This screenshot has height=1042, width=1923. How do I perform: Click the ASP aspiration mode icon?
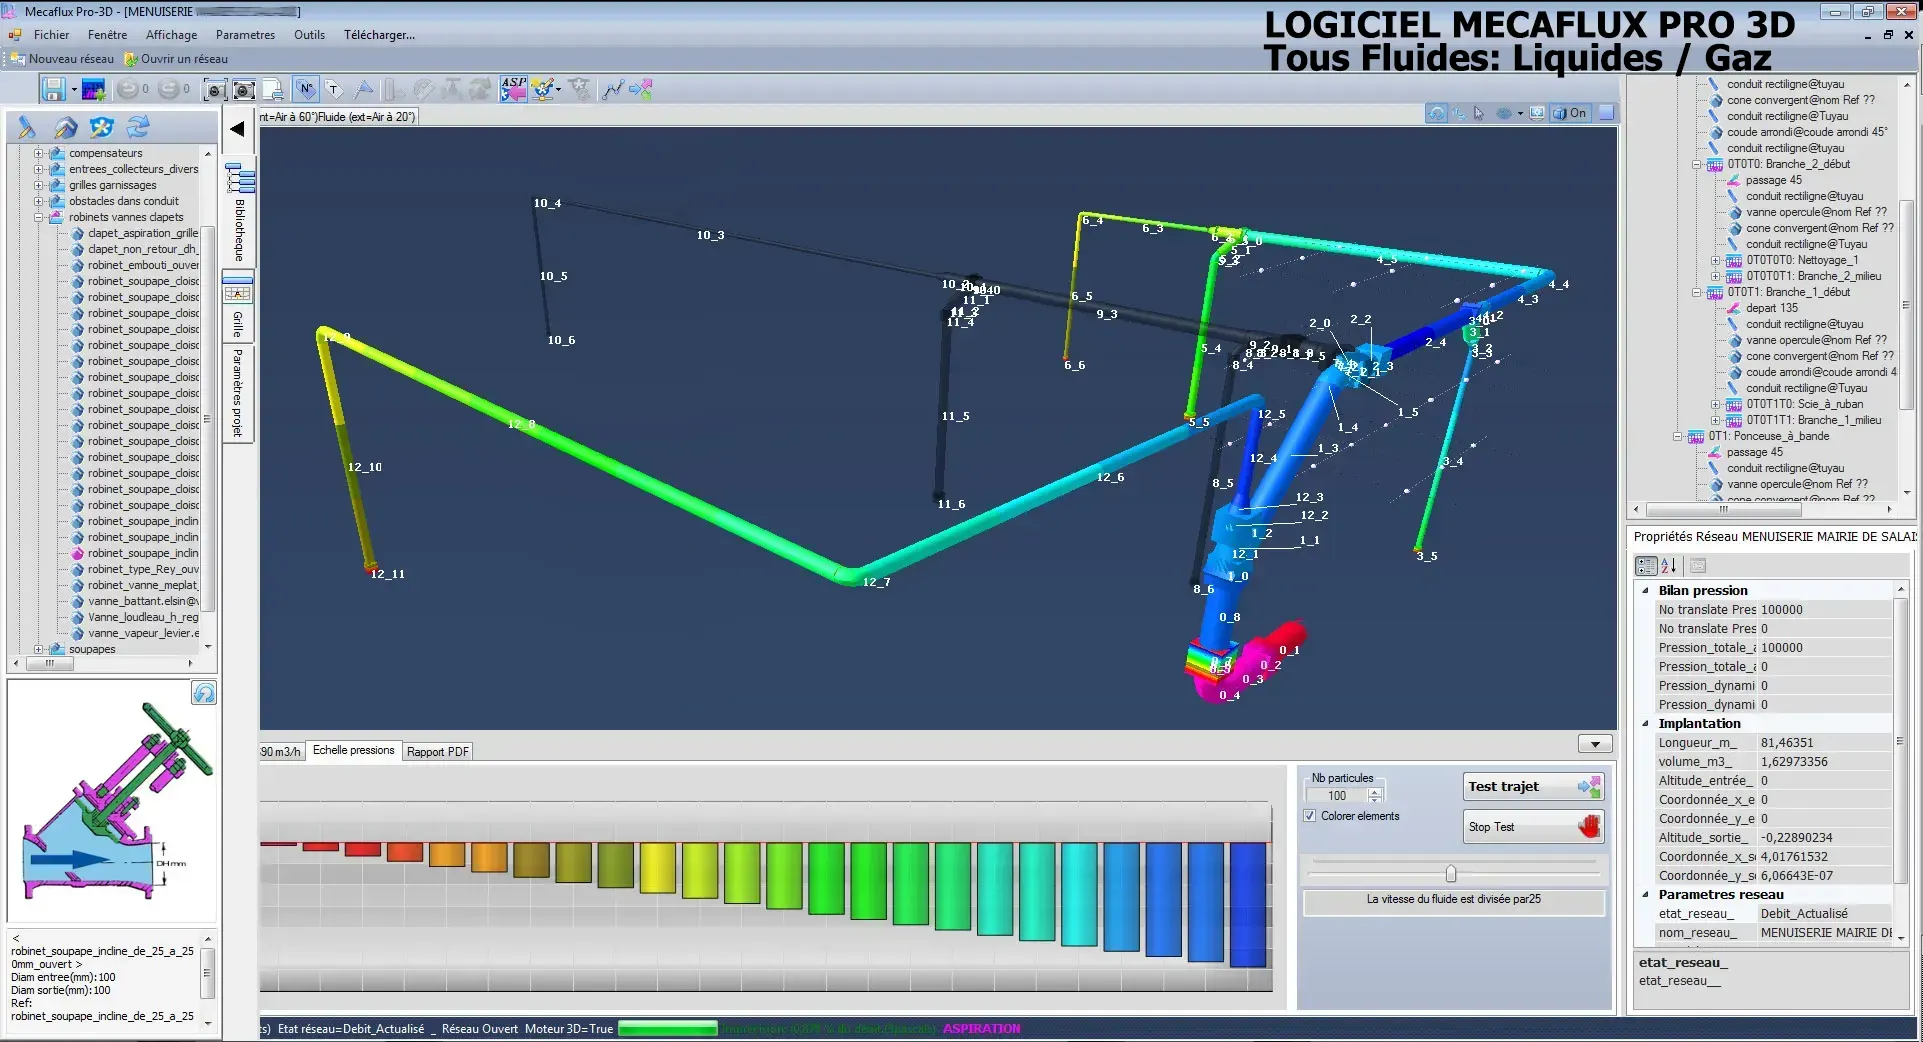(513, 90)
